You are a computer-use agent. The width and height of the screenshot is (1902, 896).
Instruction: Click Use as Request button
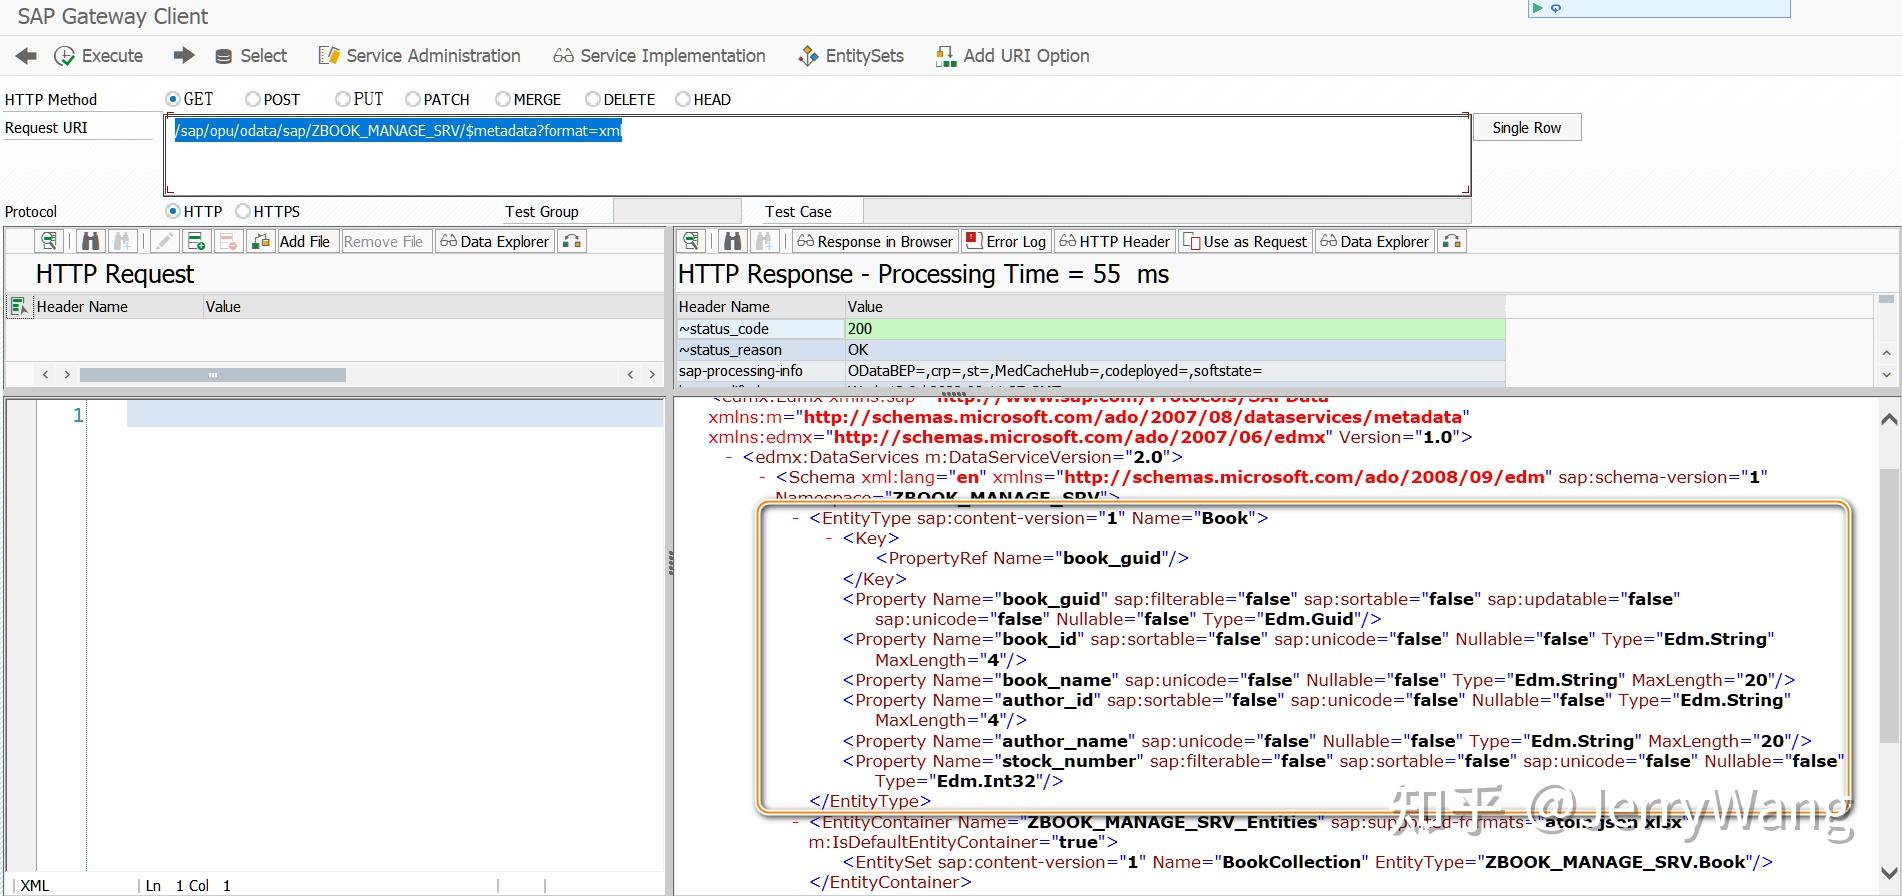click(1245, 241)
